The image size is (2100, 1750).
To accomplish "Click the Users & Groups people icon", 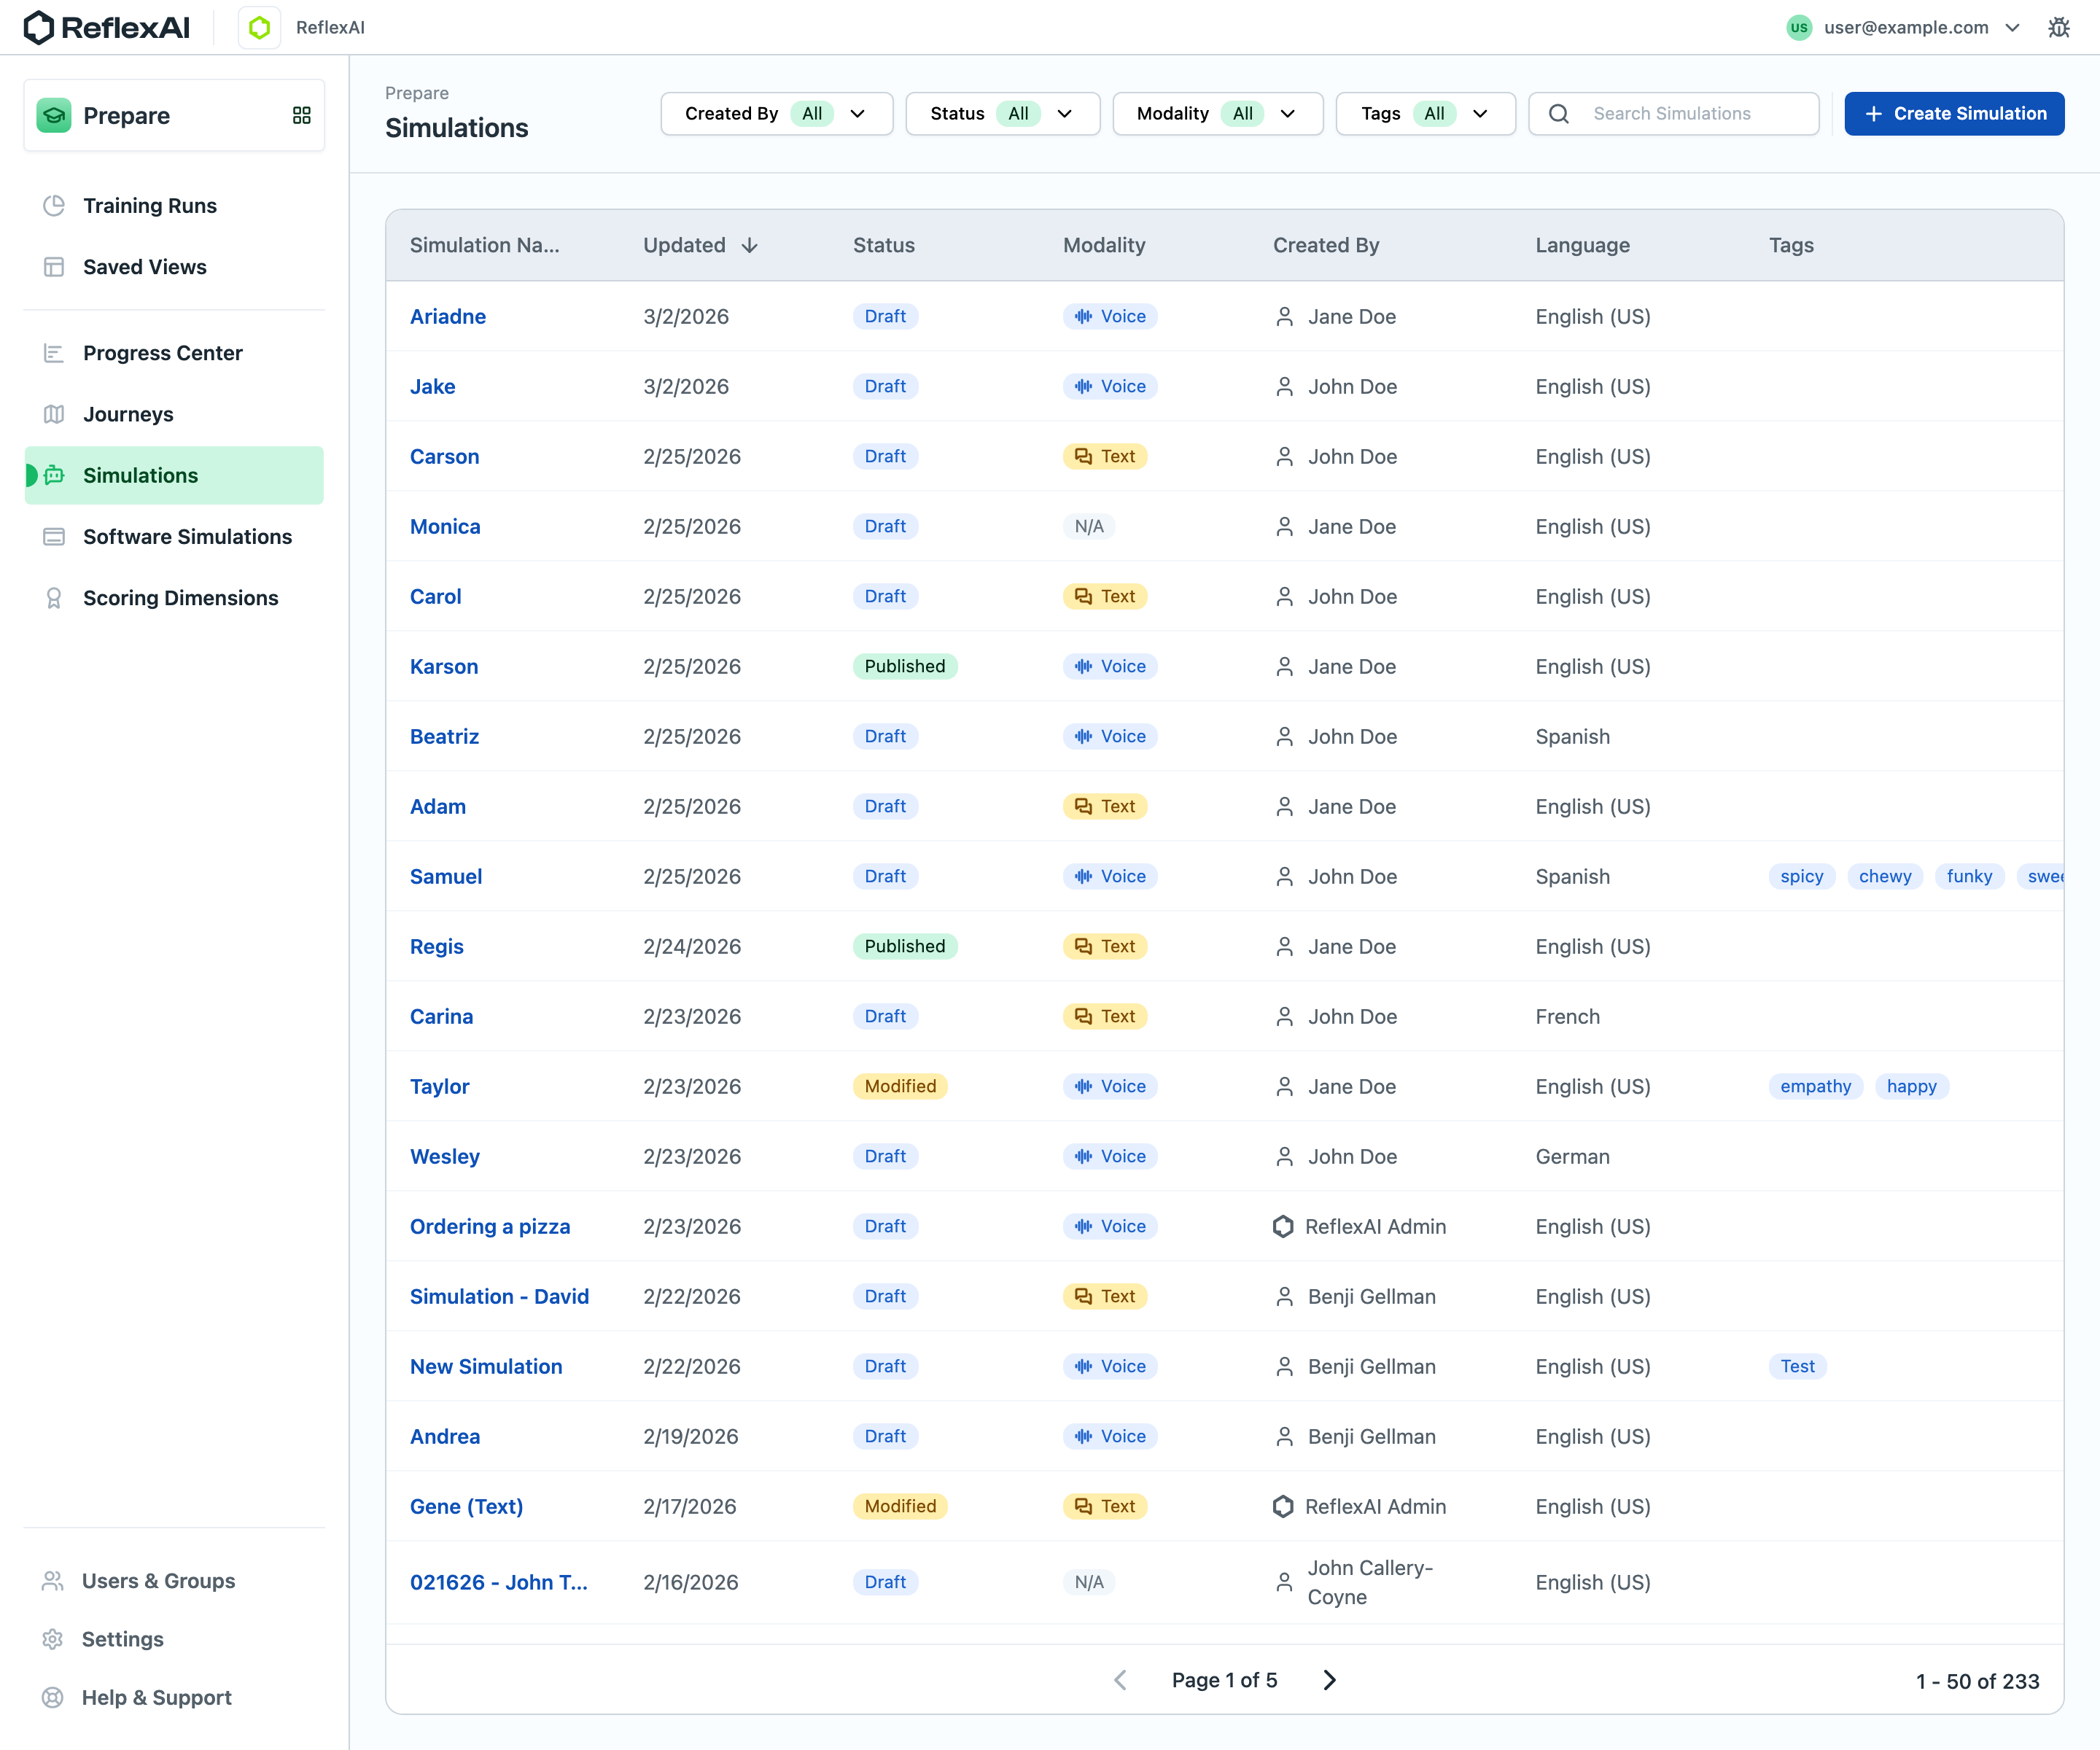I will click(53, 1581).
